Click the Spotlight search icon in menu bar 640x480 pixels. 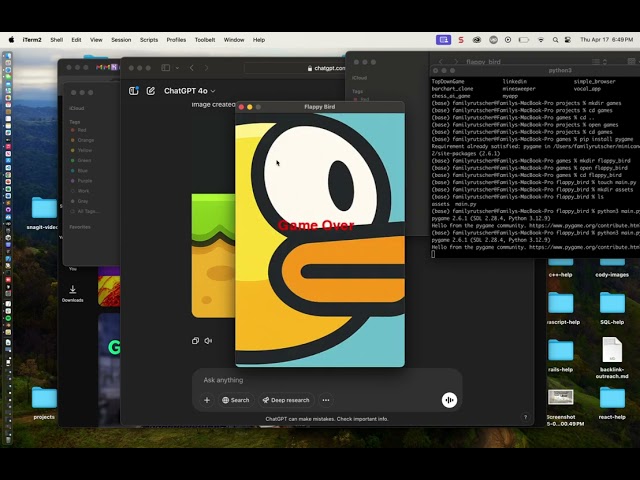click(555, 40)
